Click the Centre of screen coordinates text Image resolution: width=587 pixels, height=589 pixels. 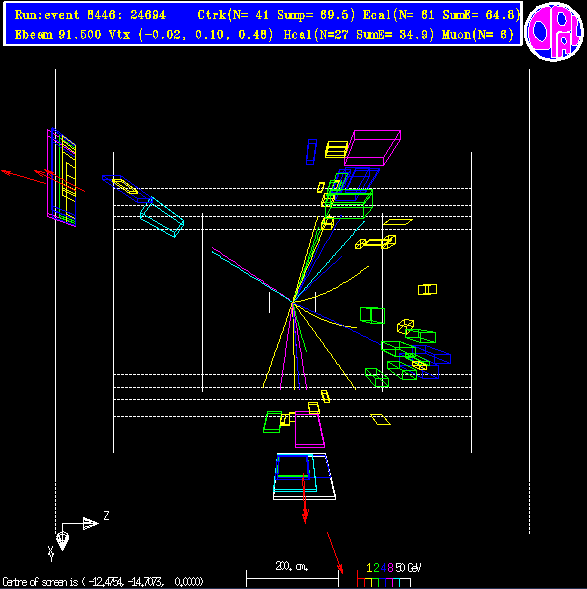[x=103, y=582]
